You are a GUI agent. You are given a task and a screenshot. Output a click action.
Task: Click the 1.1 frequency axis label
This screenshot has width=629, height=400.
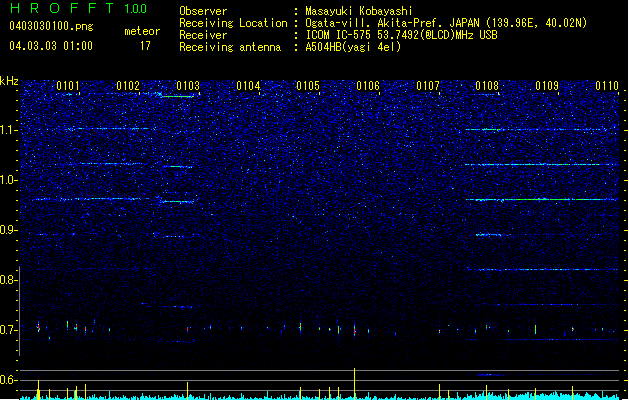[8, 130]
